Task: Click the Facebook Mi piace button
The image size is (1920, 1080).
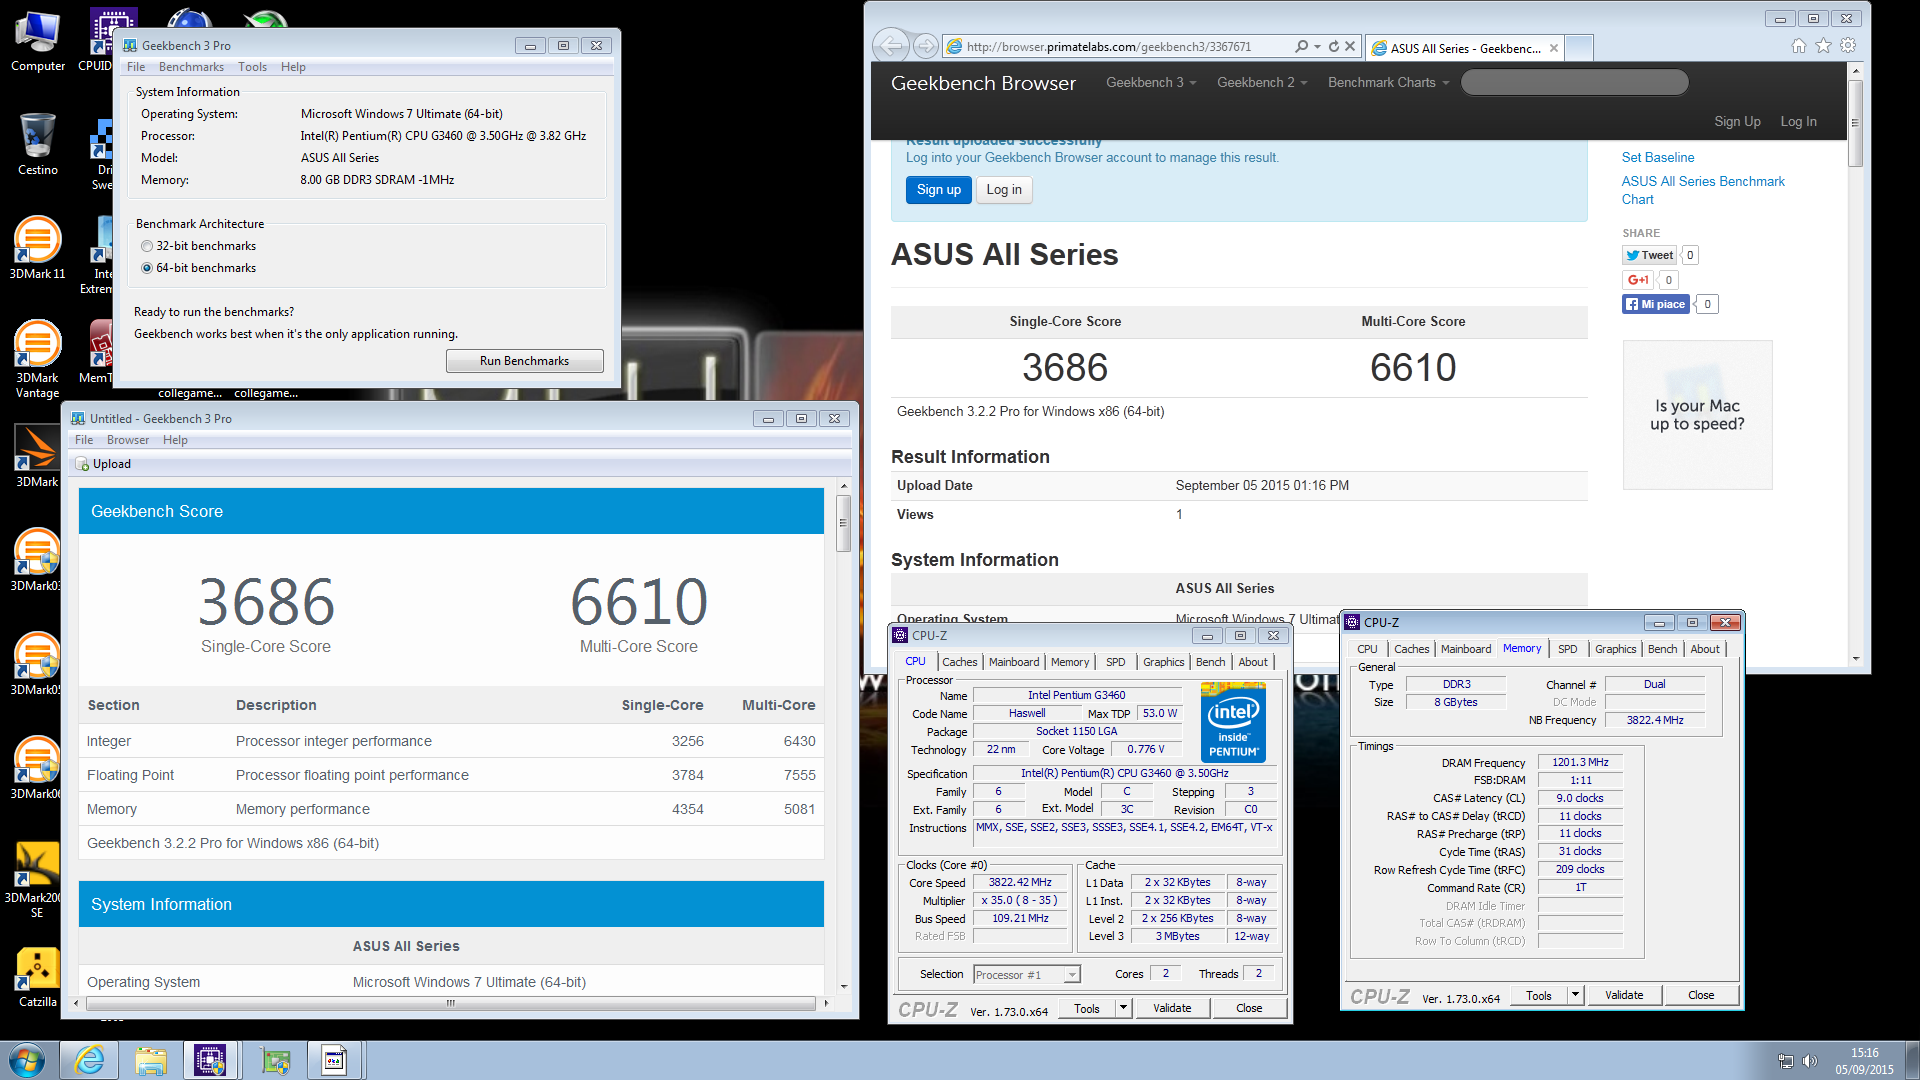Action: pyautogui.click(x=1656, y=304)
